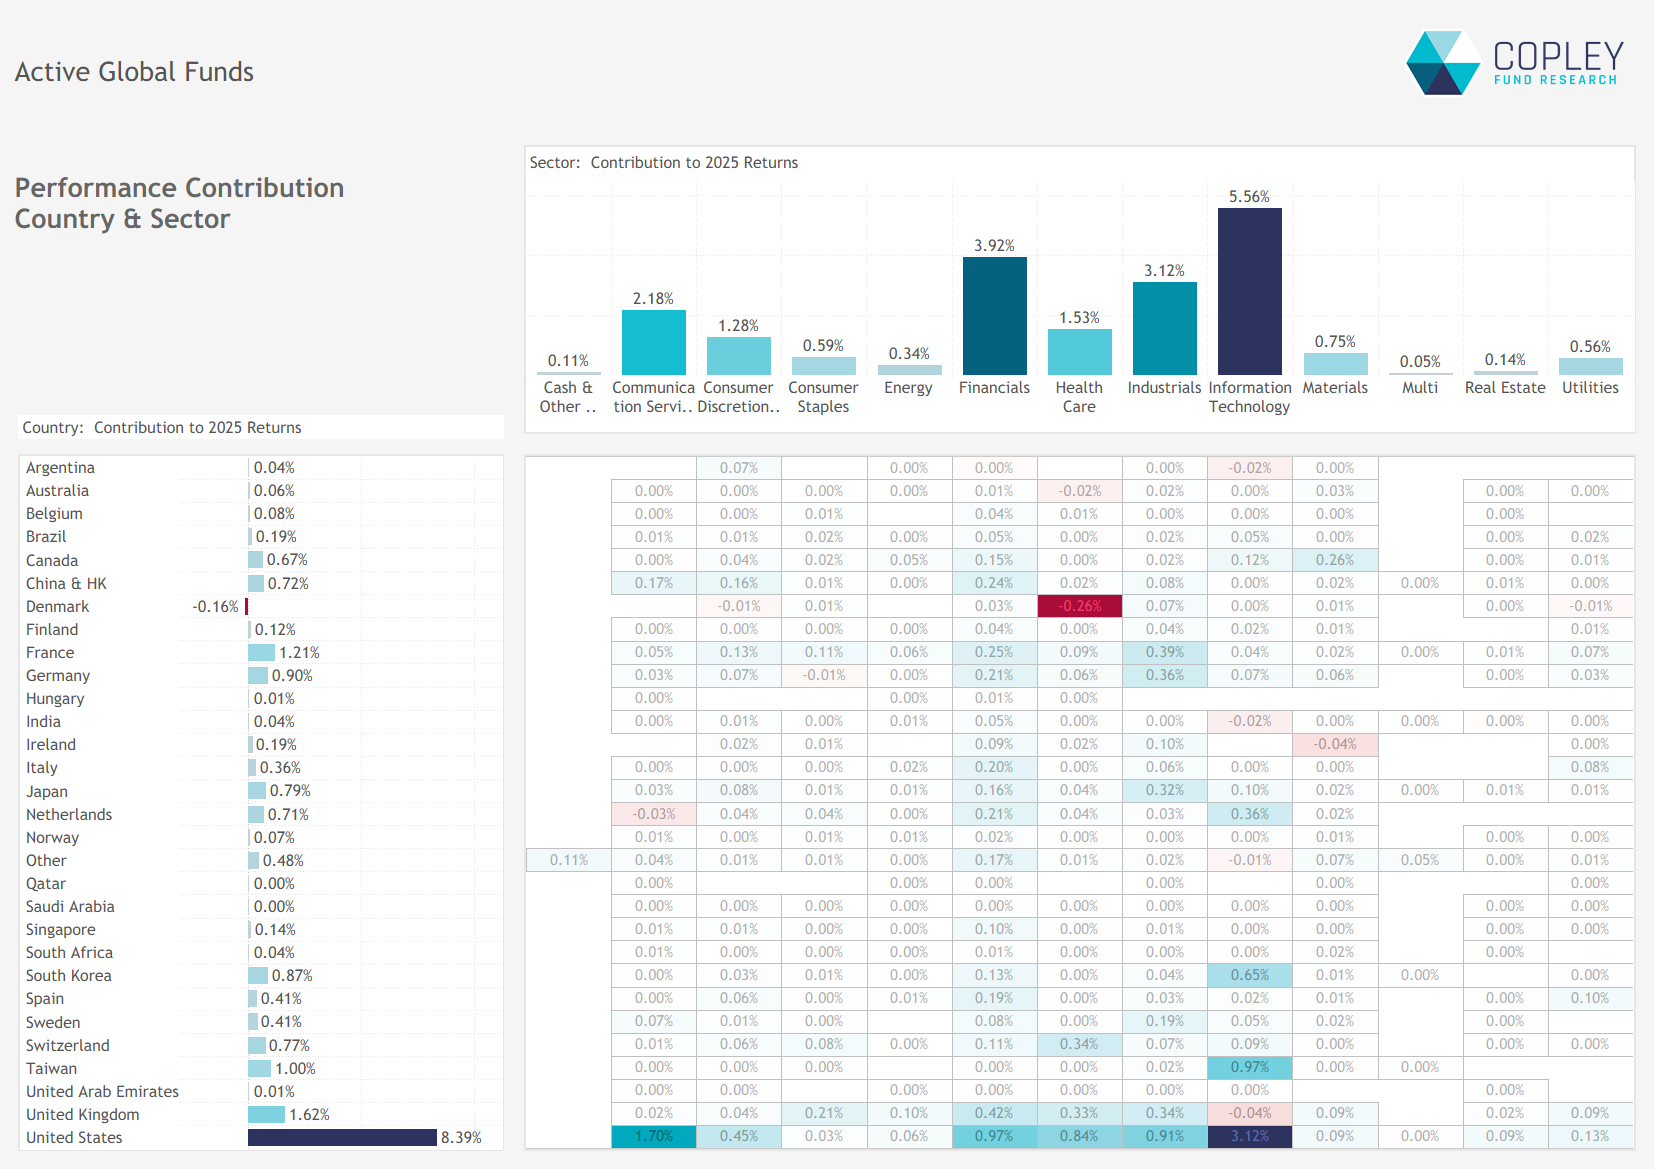Select the Information Technology 5.56% bar
This screenshot has width=1654, height=1169.
point(1249,291)
